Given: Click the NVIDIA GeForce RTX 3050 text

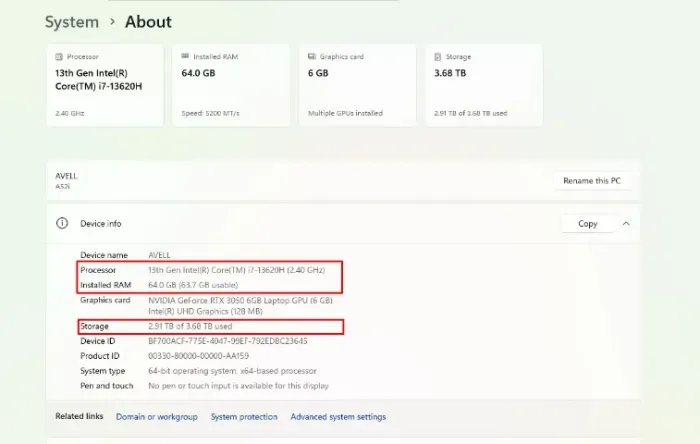Looking at the screenshot, I should (240, 300).
